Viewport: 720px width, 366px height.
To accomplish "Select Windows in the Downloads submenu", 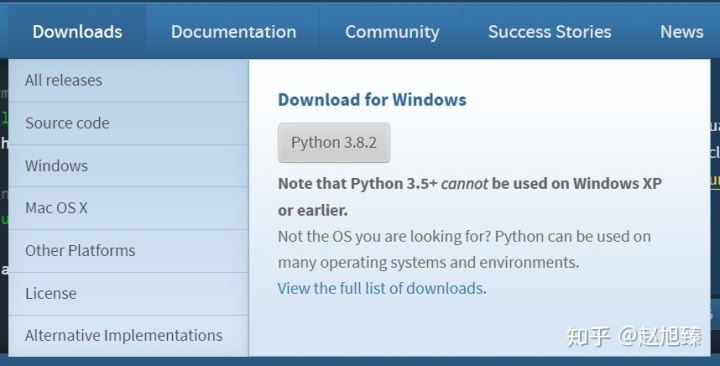I will pyautogui.click(x=129, y=166).
